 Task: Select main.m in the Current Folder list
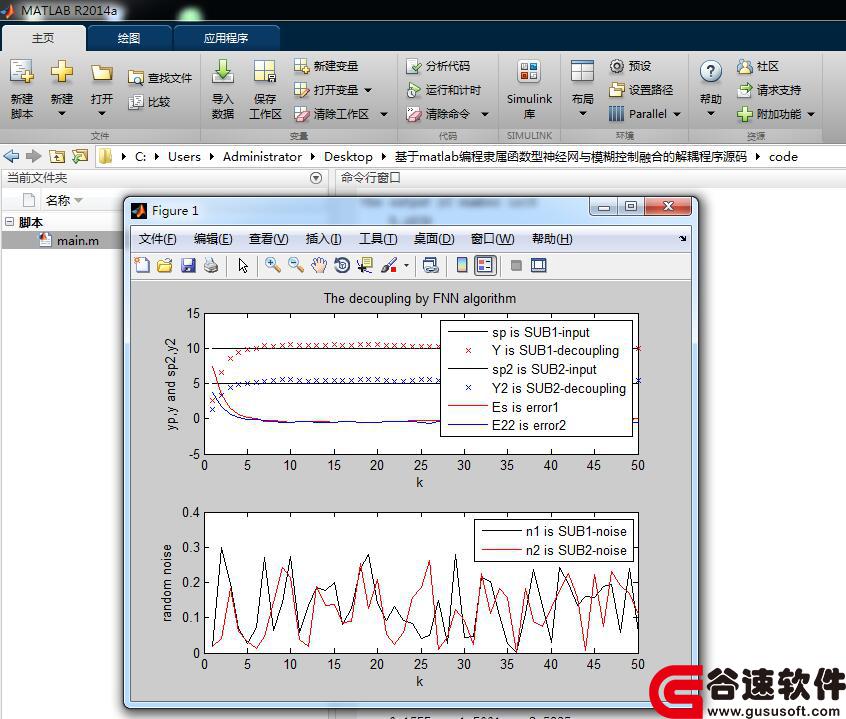click(x=78, y=241)
